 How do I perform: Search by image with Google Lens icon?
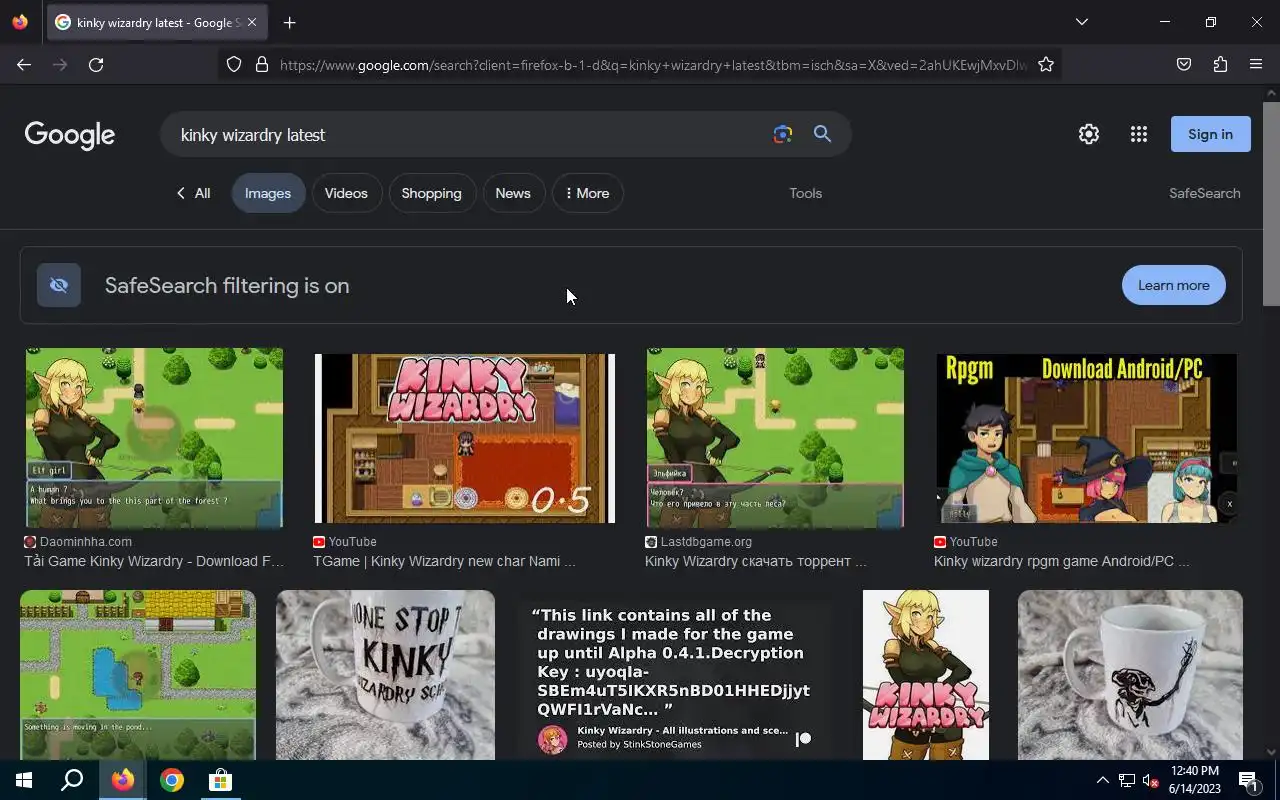782,134
